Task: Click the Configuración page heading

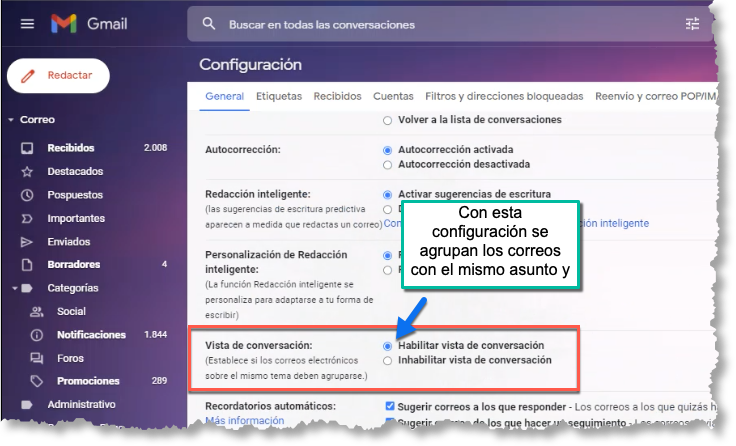Action: point(250,64)
